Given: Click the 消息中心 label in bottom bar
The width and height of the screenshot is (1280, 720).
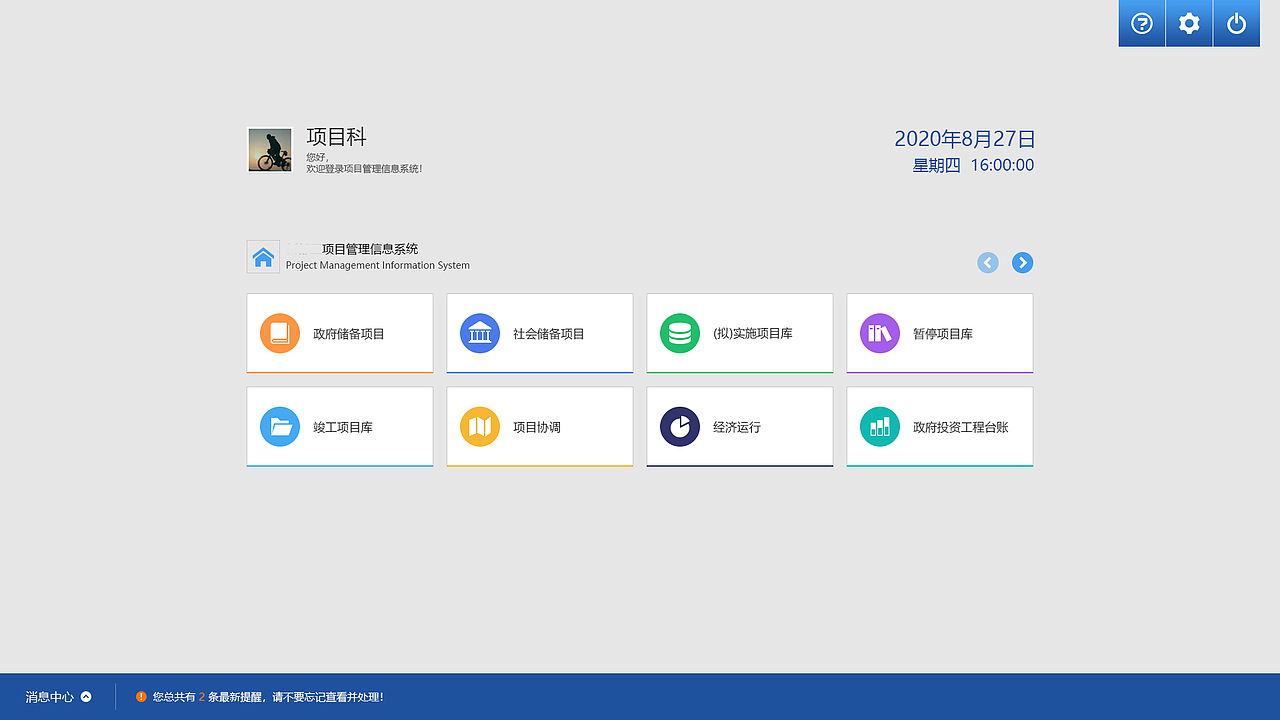Looking at the screenshot, I should pos(50,697).
